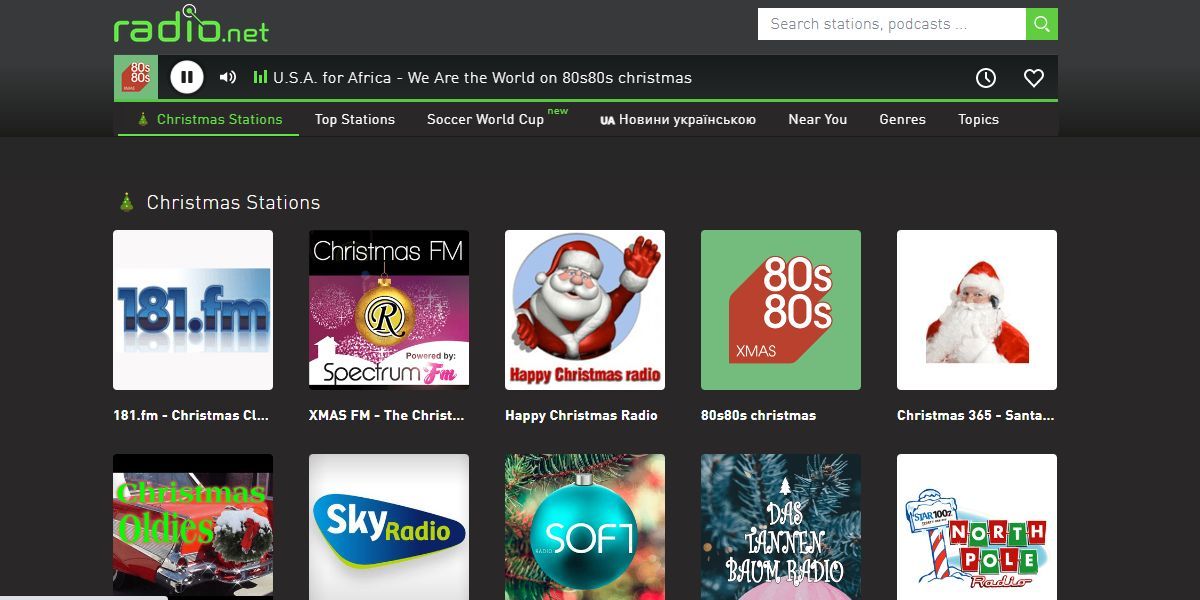Click the Christmas Stations section heading
The width and height of the screenshot is (1200, 600).
pyautogui.click(x=233, y=202)
